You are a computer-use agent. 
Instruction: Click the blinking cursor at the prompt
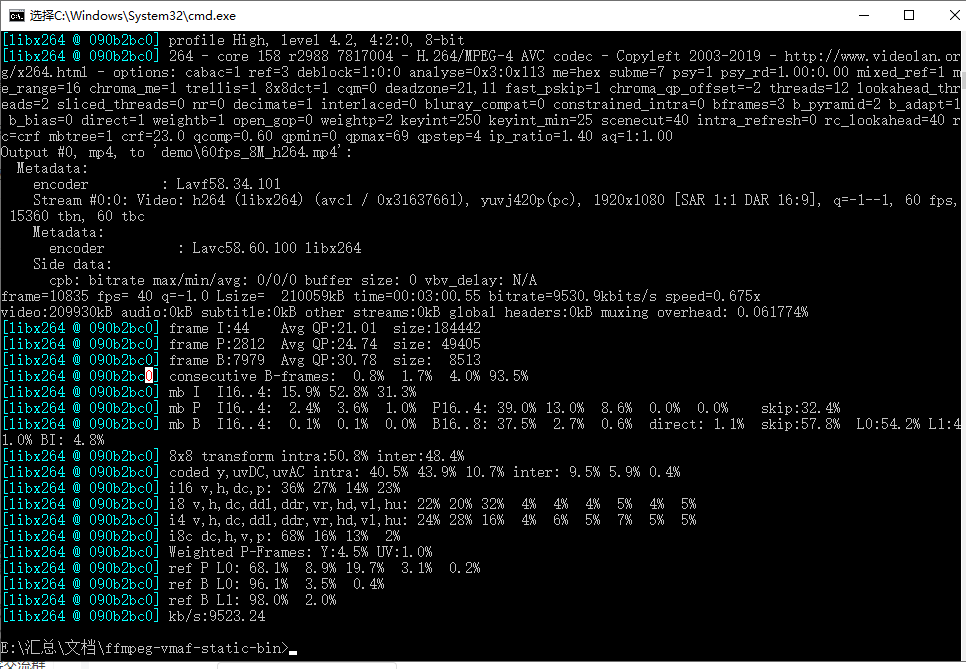(293, 649)
